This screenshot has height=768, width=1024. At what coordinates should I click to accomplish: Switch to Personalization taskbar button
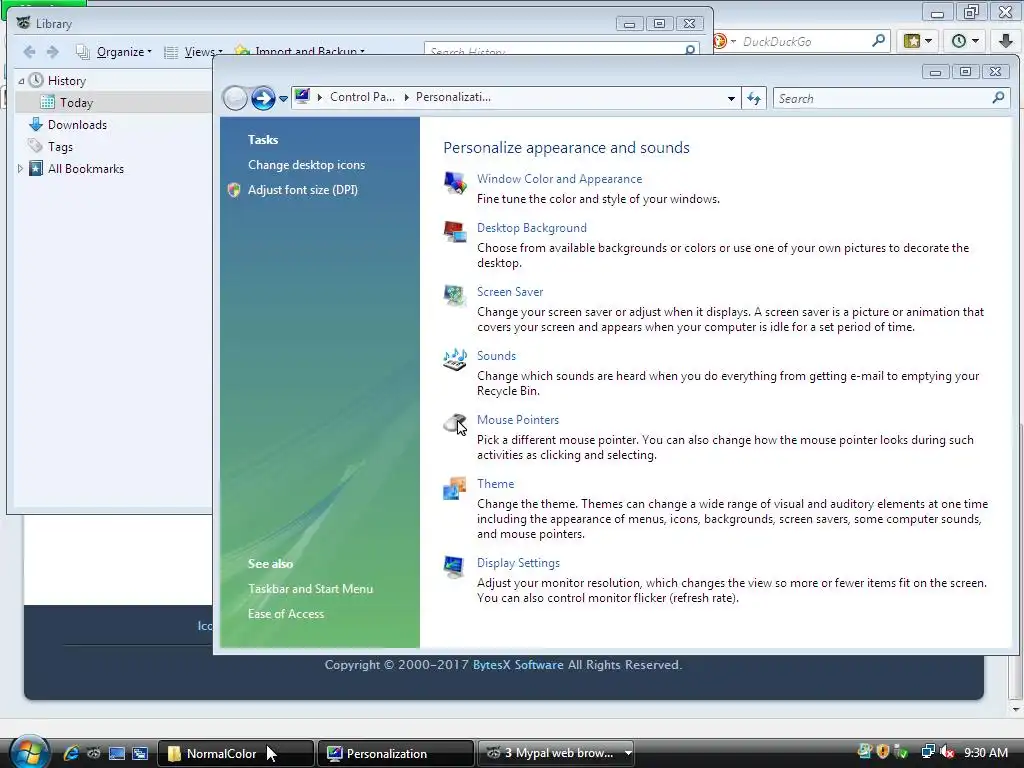395,754
